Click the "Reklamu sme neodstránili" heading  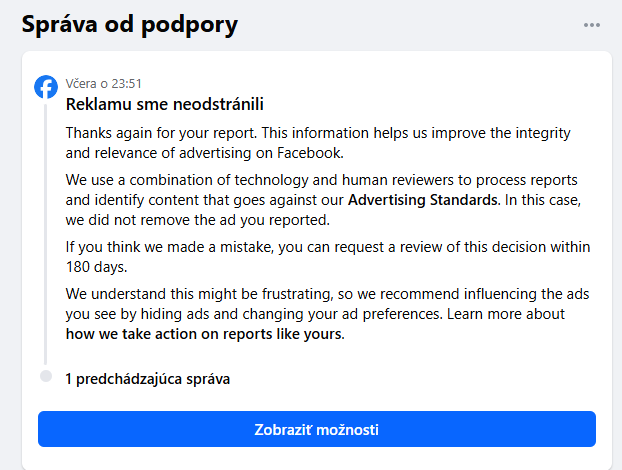[164, 103]
